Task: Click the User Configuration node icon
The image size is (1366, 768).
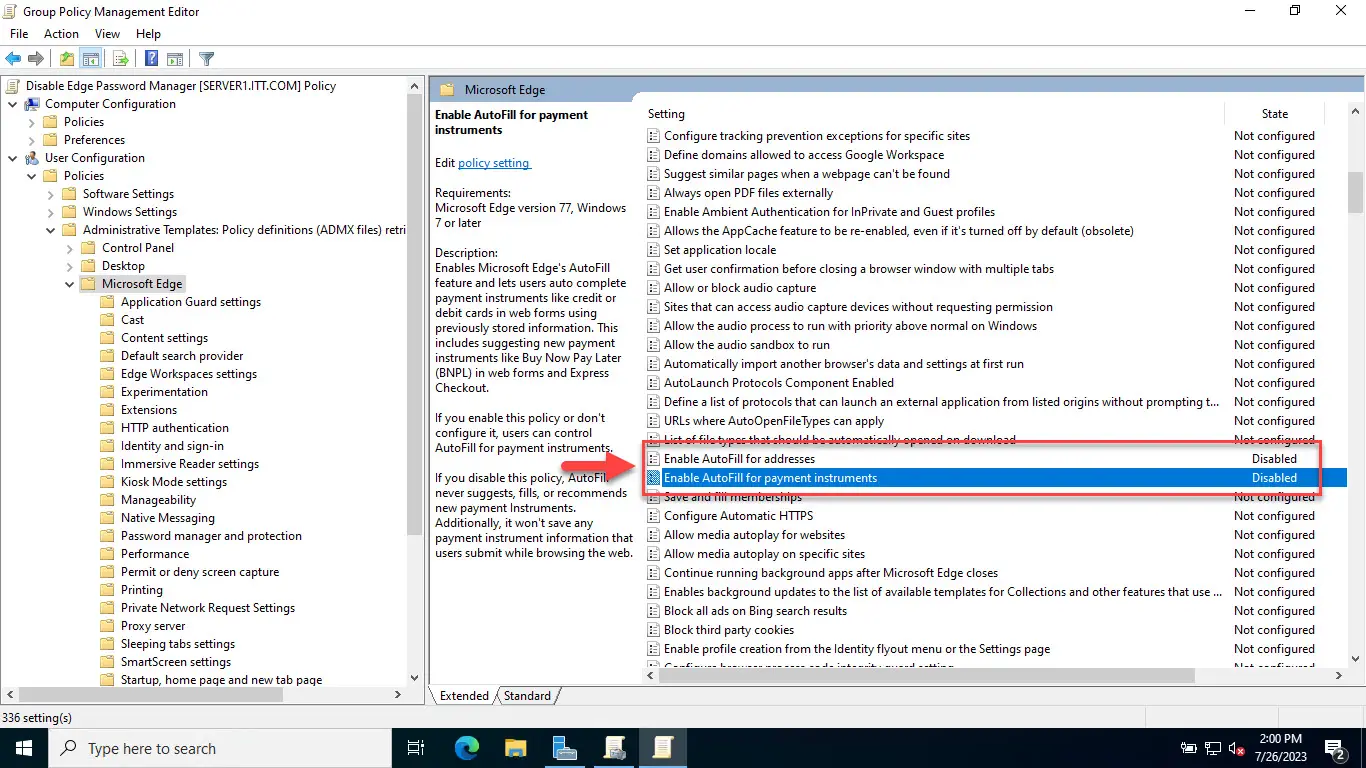Action: coord(32,158)
